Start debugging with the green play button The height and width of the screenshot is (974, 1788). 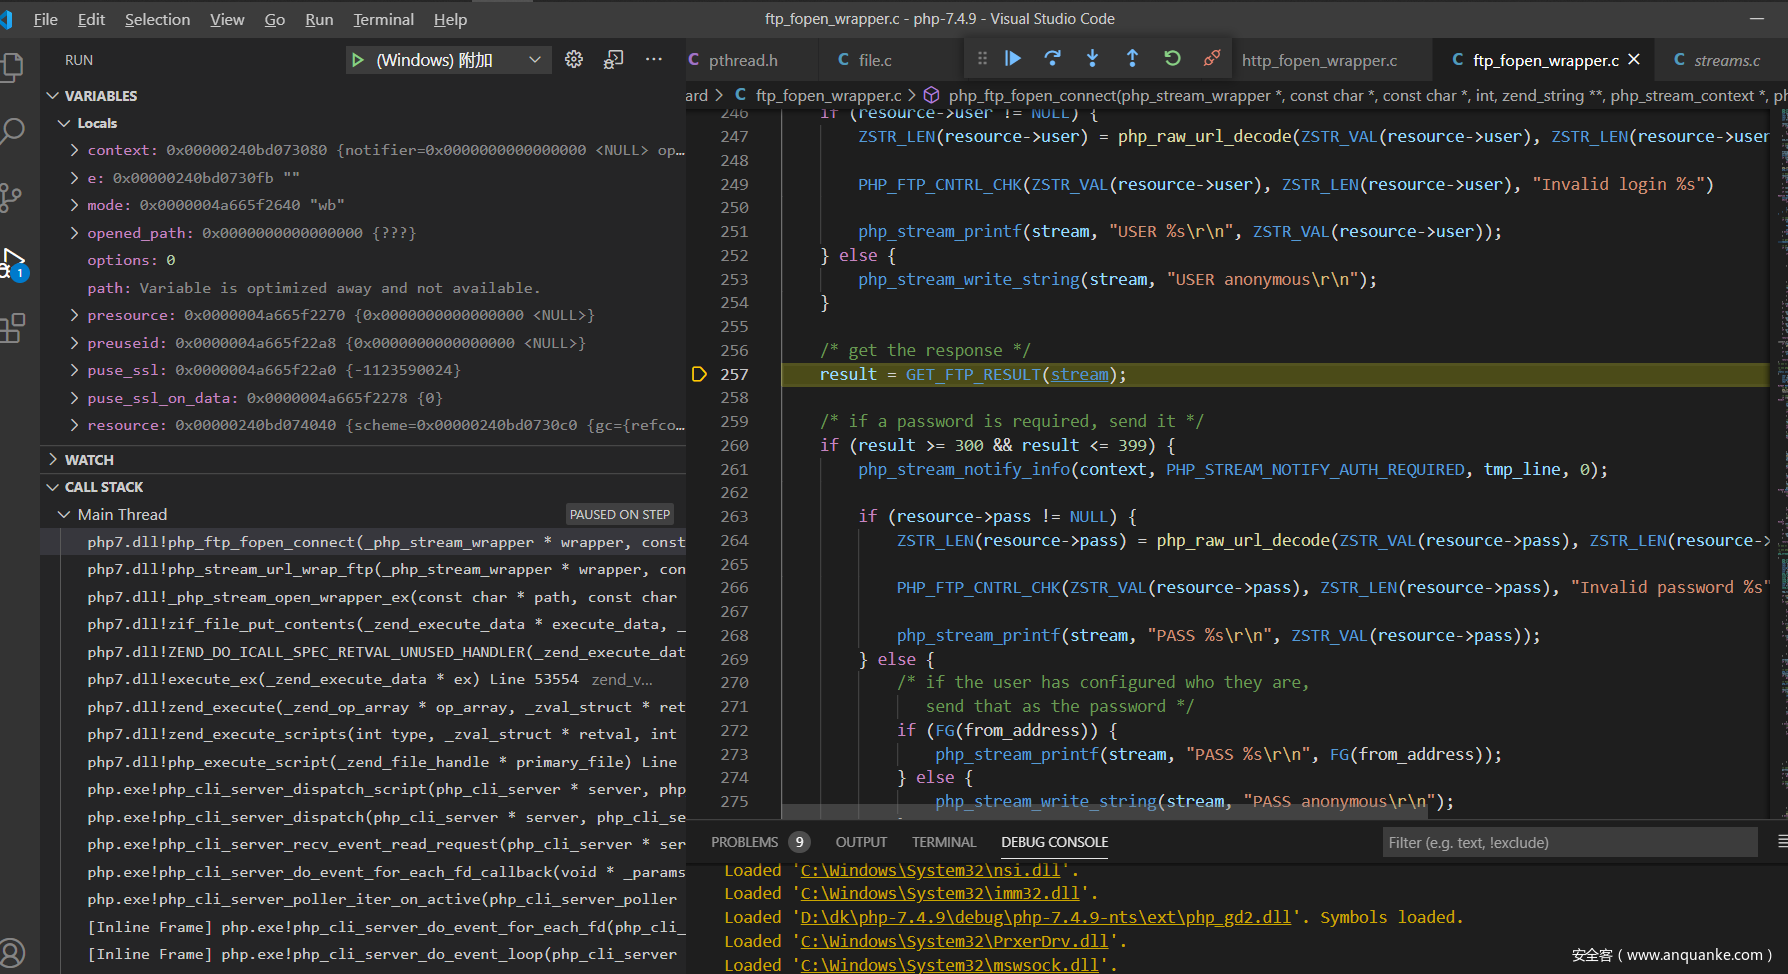(357, 60)
